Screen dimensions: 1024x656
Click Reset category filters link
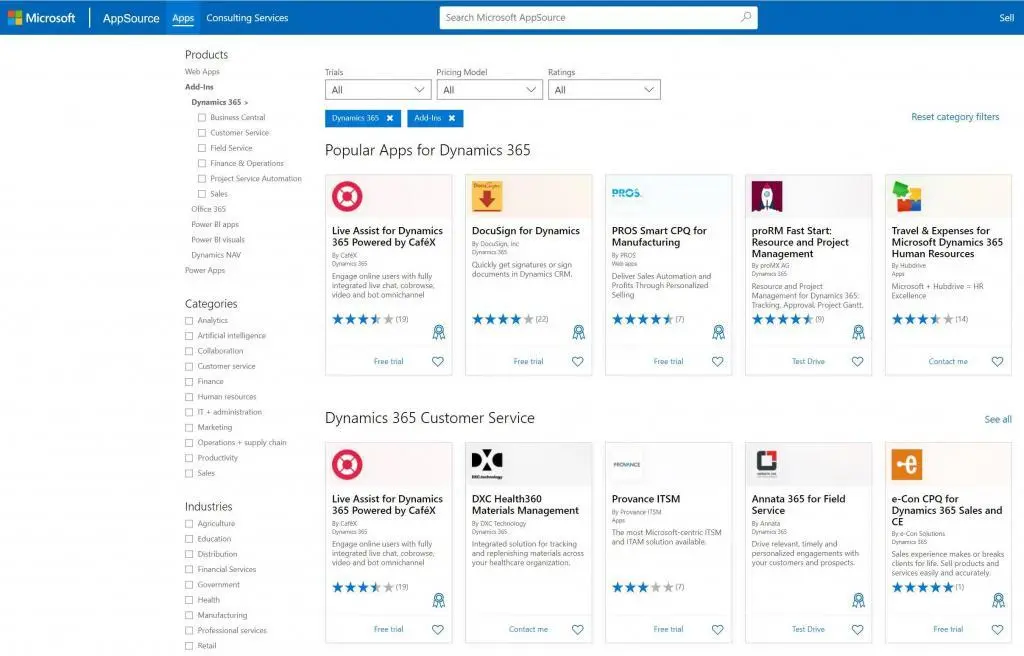pyautogui.click(x=955, y=117)
